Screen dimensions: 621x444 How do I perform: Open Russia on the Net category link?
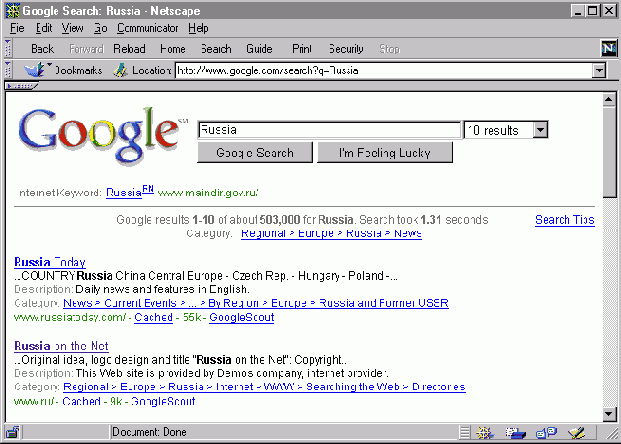point(264,387)
